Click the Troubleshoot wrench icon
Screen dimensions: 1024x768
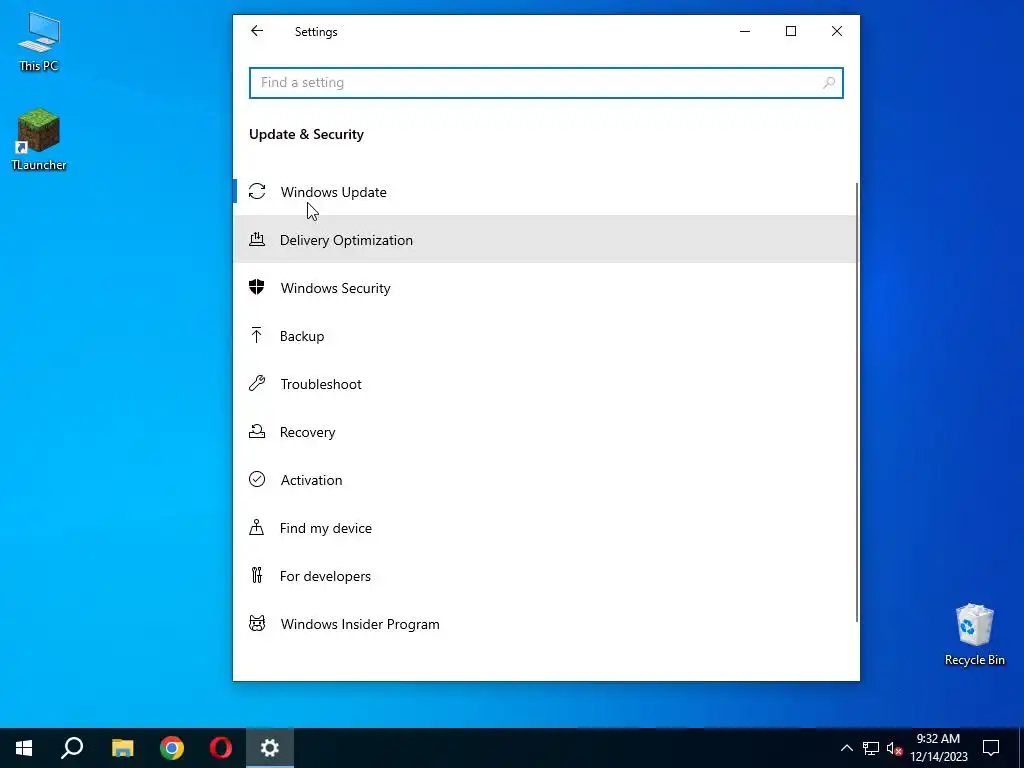click(x=257, y=383)
